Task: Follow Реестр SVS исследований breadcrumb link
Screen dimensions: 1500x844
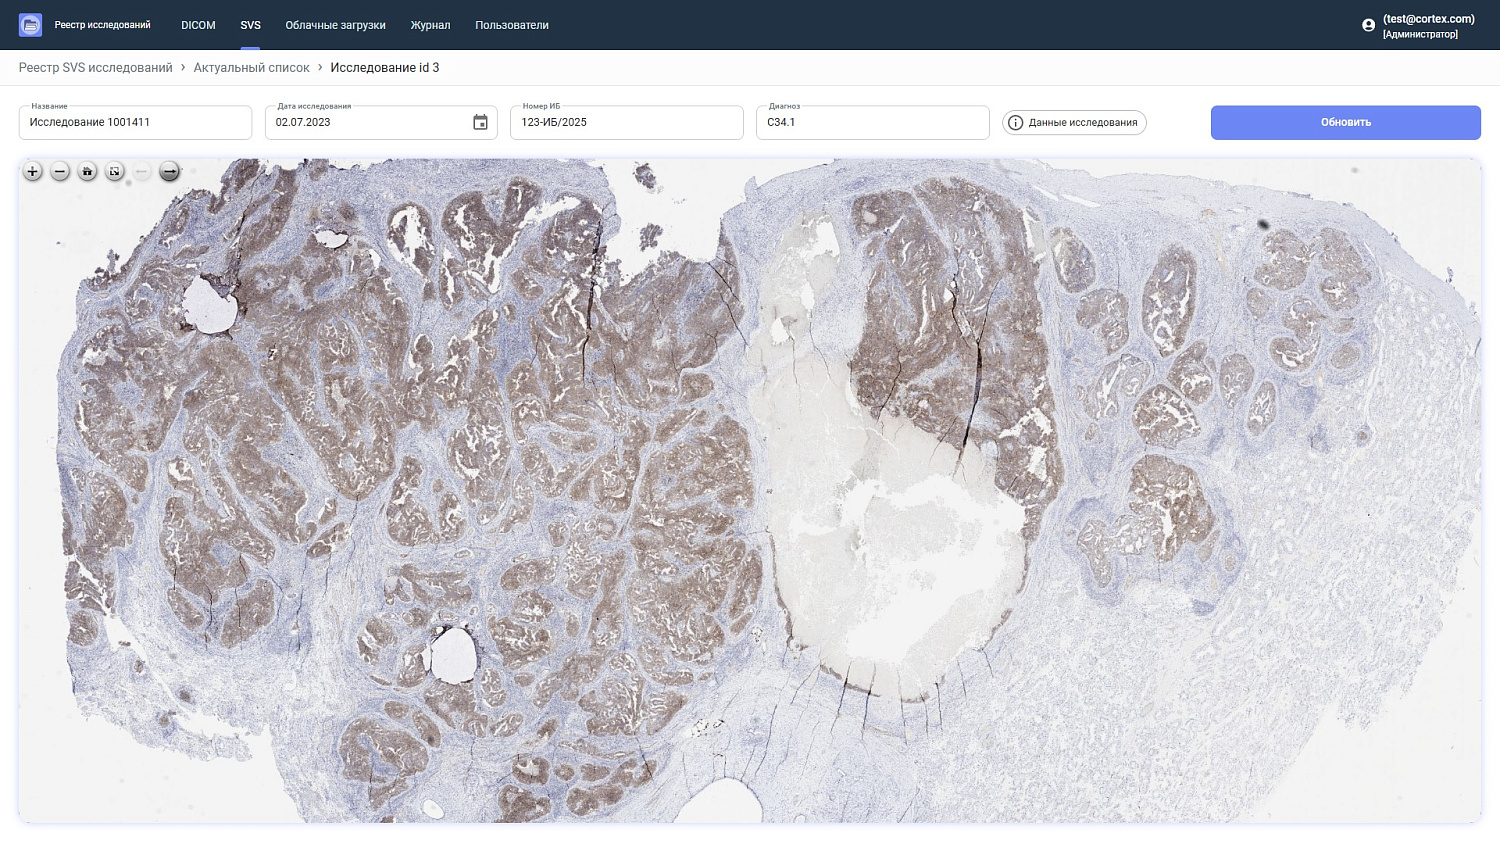Action: tap(96, 68)
